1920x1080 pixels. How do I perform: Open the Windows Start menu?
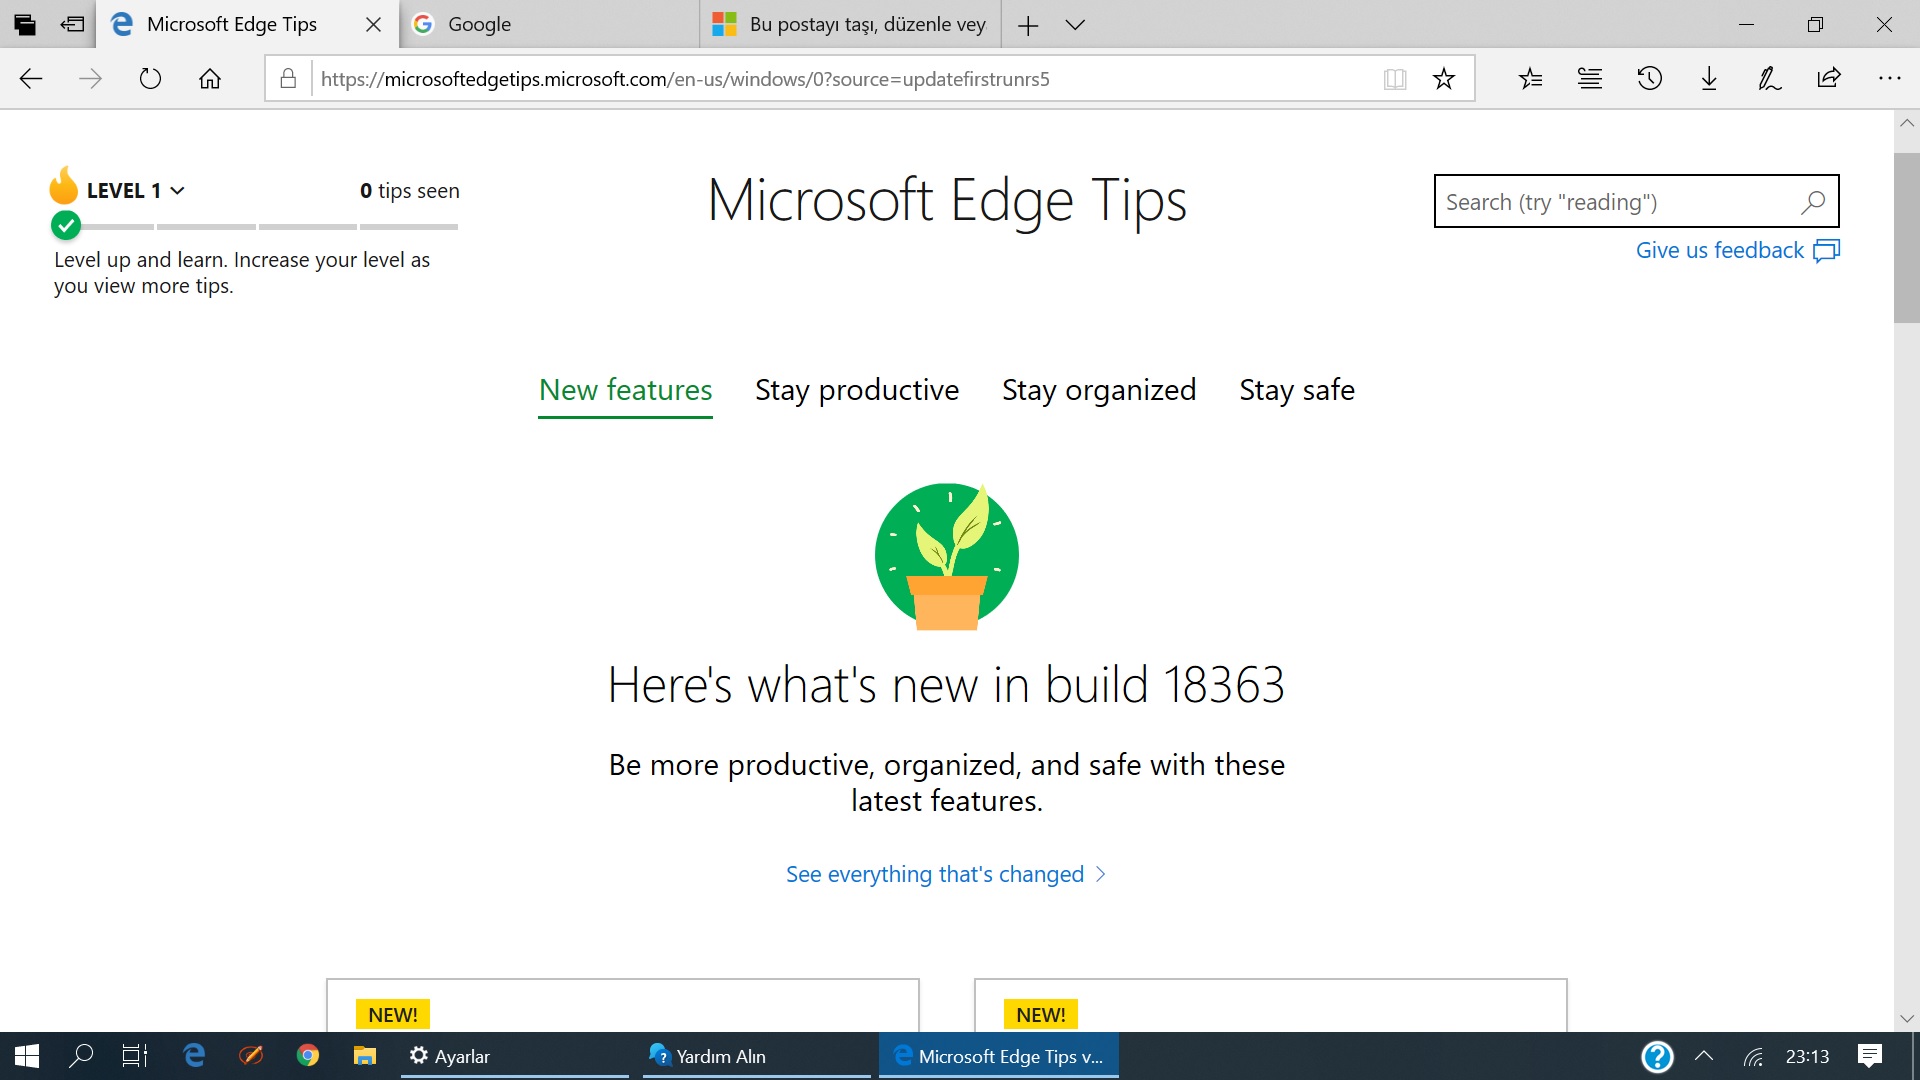coord(27,1056)
